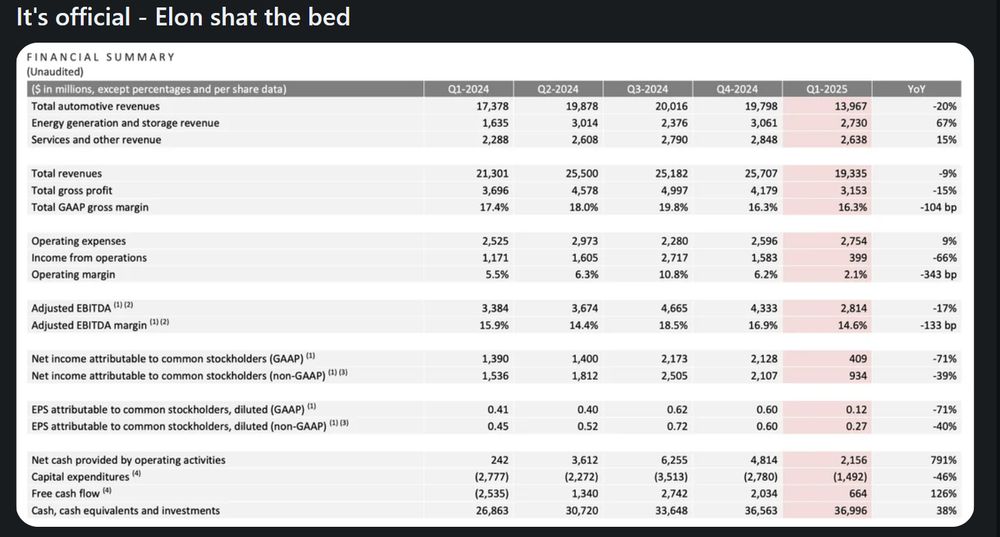Click the FINANCIAL SUMMARY heading
The width and height of the screenshot is (1000, 537).
click(101, 57)
